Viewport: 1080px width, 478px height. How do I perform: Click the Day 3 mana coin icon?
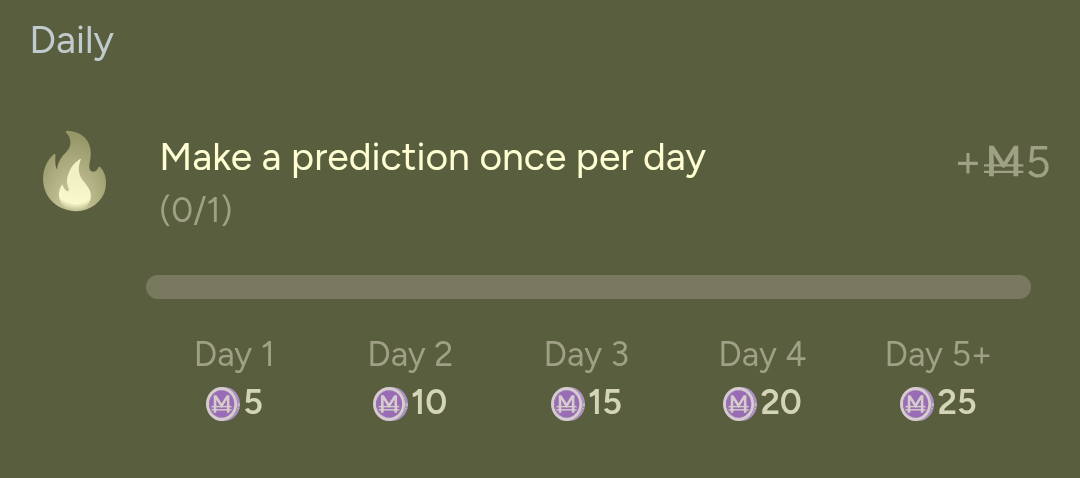567,404
